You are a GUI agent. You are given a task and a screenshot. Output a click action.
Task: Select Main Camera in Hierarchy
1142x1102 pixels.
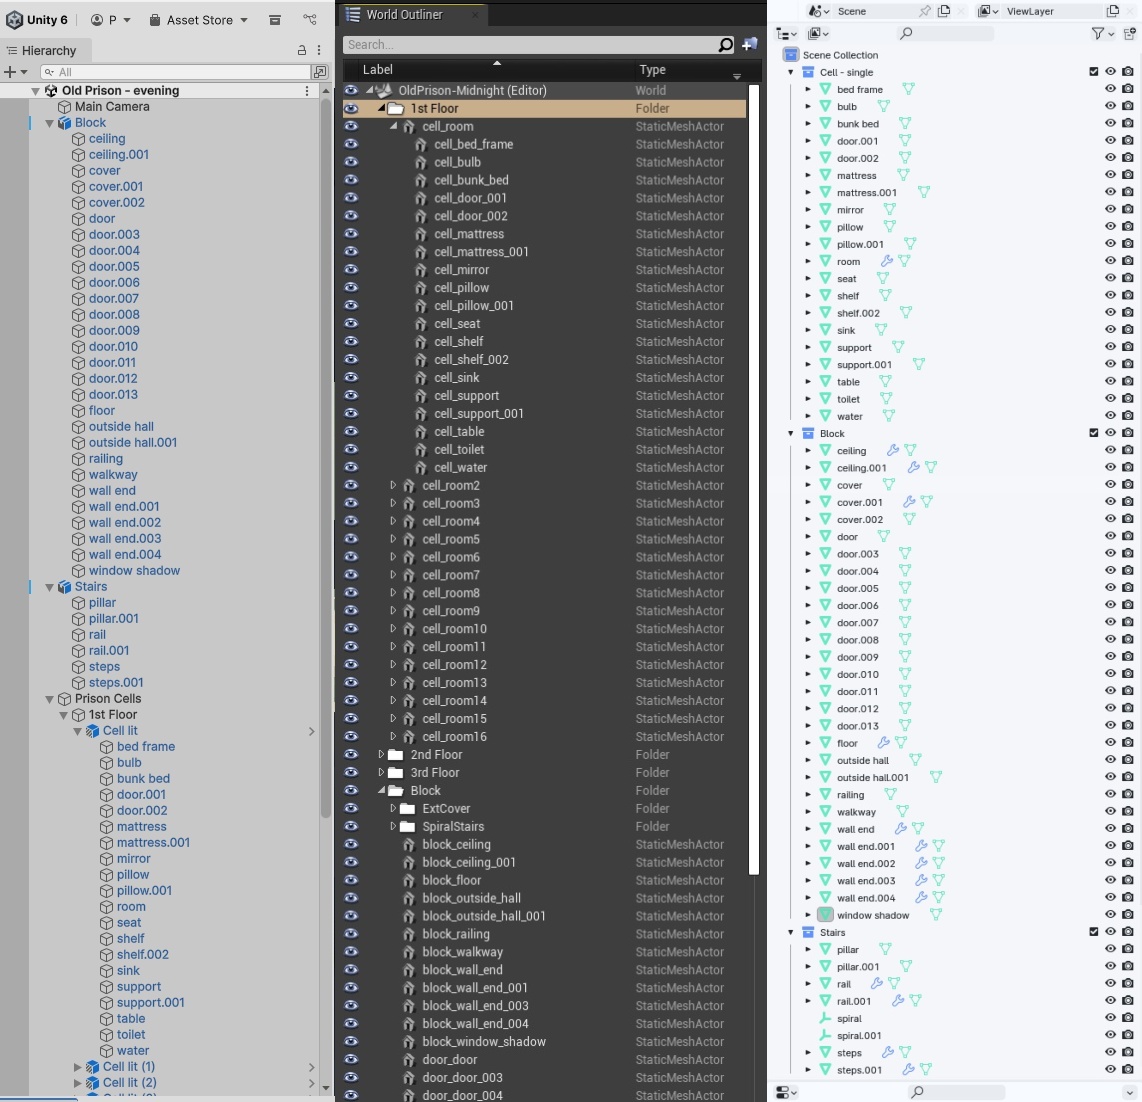(x=111, y=106)
